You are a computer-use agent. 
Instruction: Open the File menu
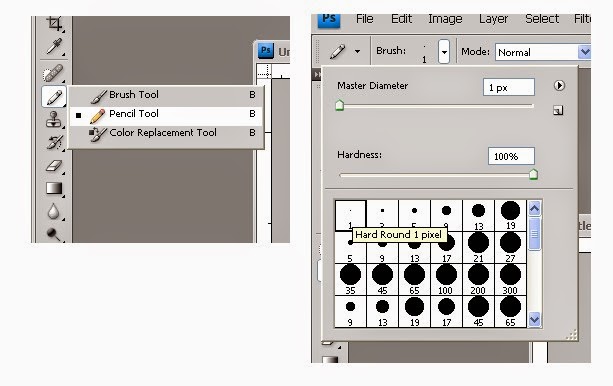point(364,19)
